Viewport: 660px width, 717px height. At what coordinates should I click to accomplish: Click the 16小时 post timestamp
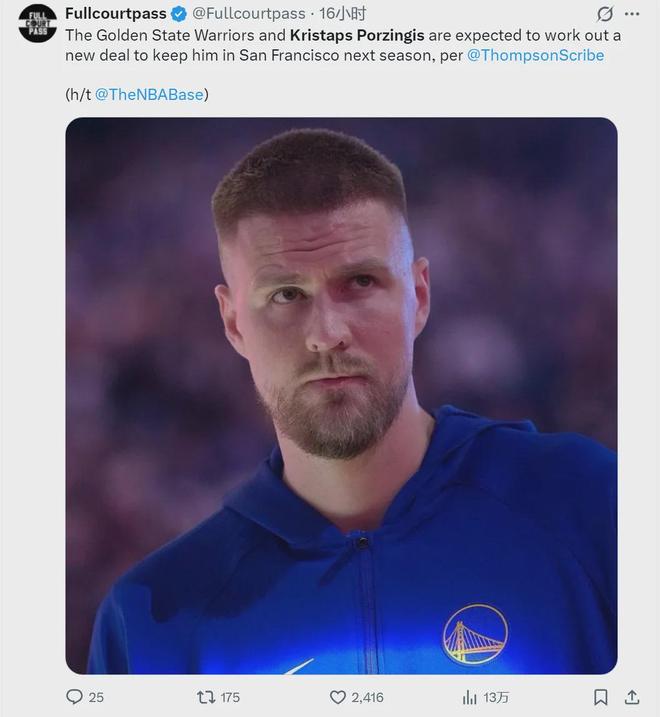[343, 14]
